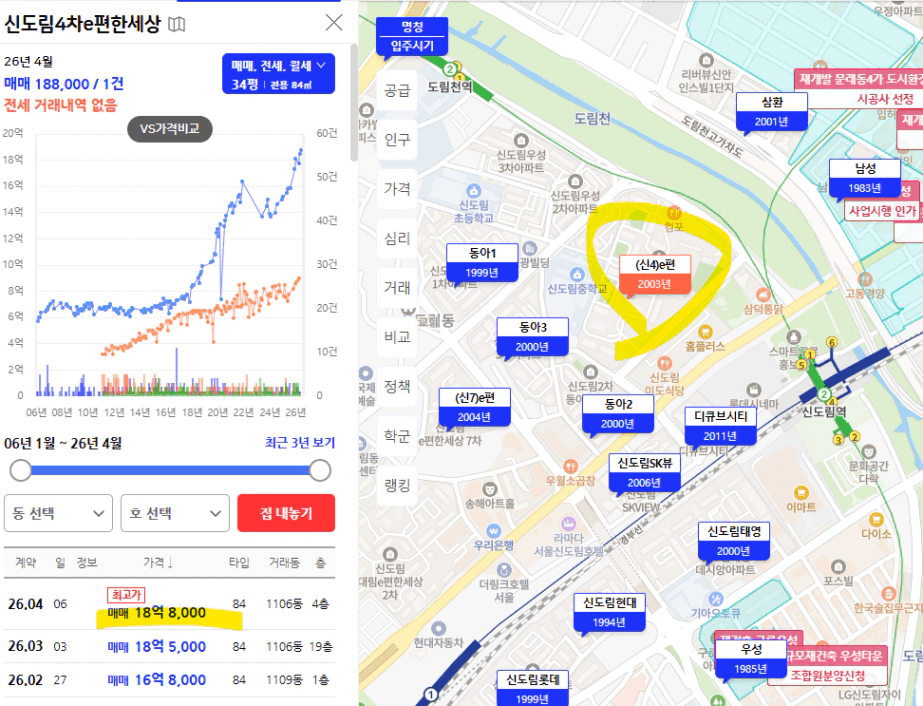Open the 비교 map menu
923x706 pixels.
(x=397, y=337)
